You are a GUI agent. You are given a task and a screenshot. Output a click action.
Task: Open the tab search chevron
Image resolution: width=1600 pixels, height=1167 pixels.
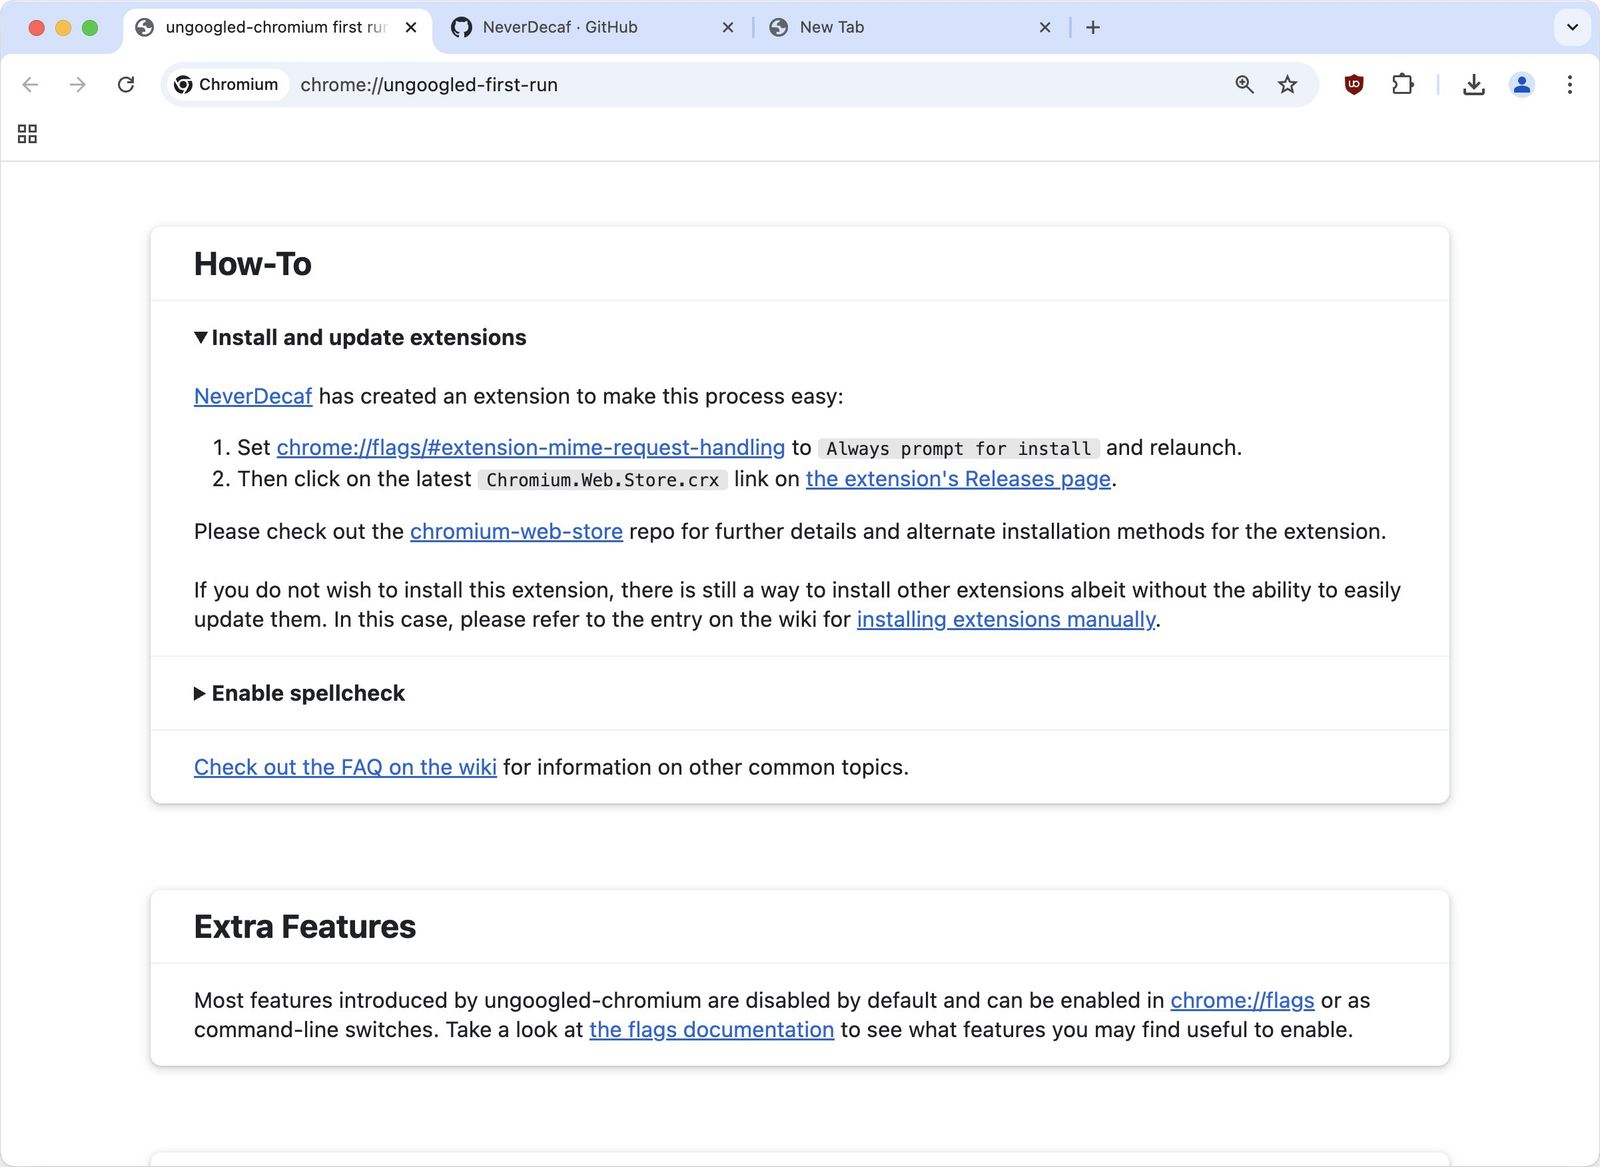point(1570,27)
